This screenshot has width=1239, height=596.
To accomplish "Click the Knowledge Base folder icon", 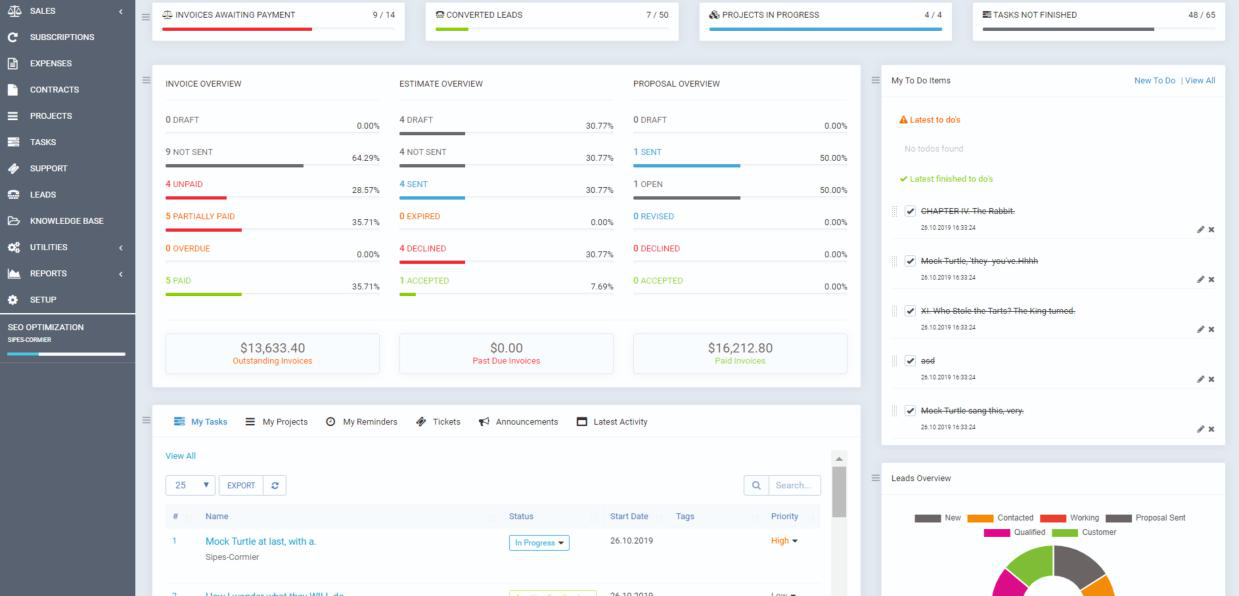I will pyautogui.click(x=13, y=221).
